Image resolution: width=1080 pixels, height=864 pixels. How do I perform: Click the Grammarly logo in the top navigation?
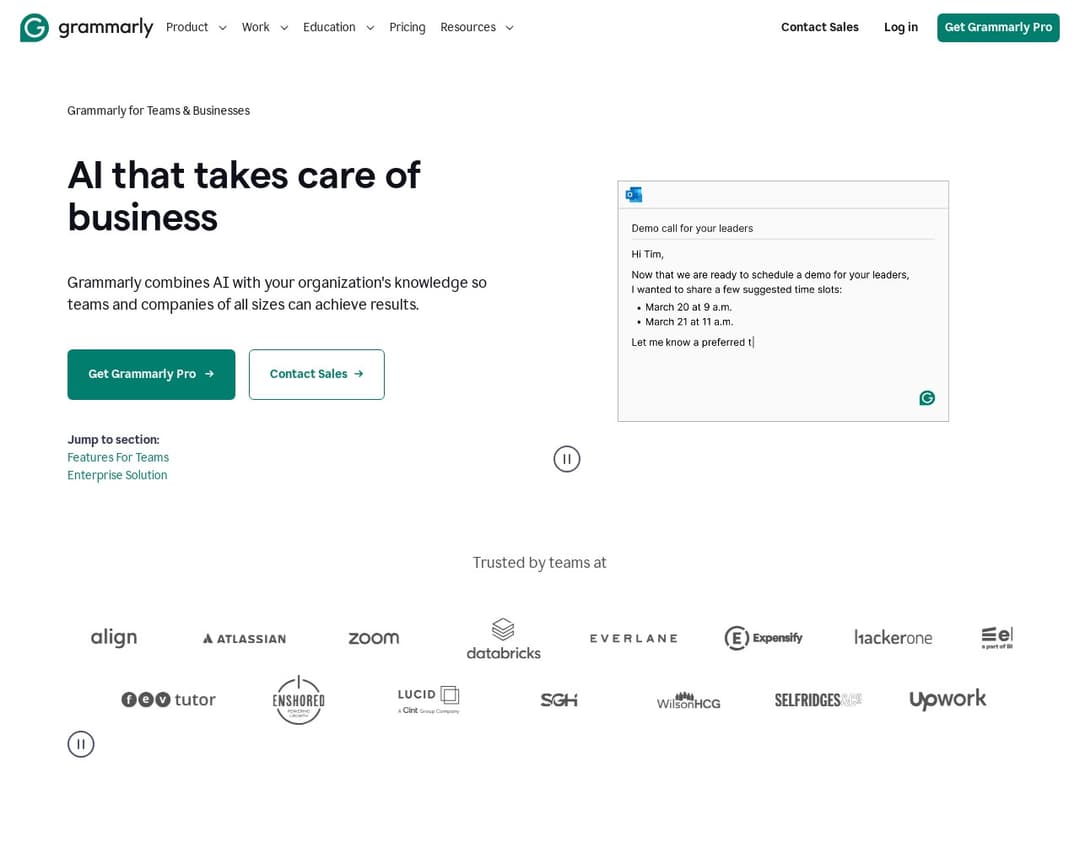click(x=86, y=27)
